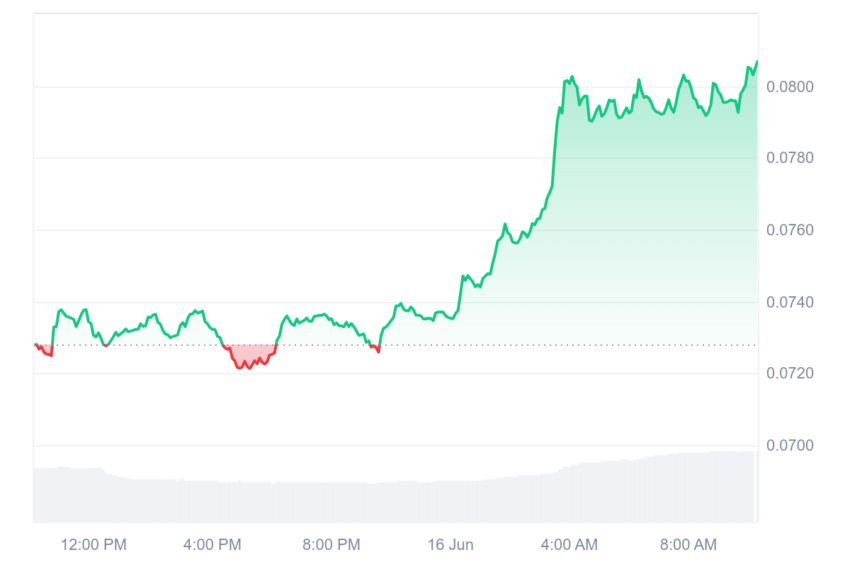The width and height of the screenshot is (850, 567).
Task: Click the 8:00 PM time label
Action: tap(331, 544)
